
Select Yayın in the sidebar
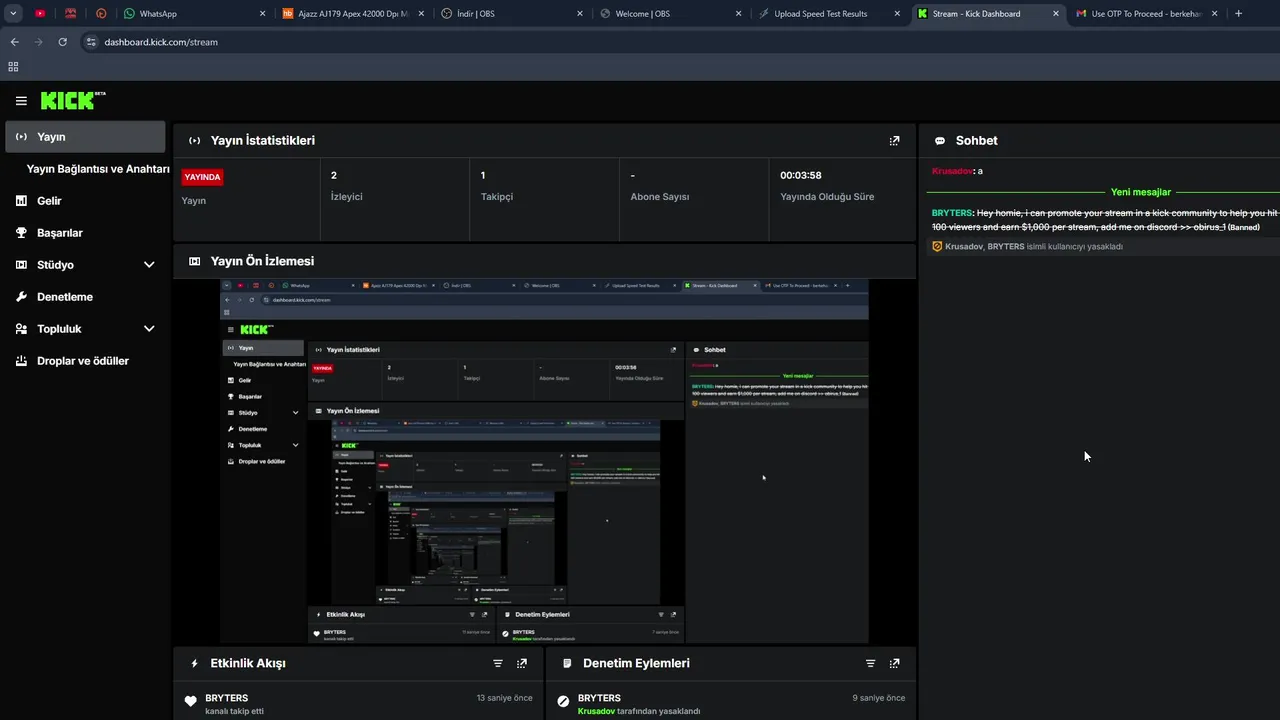[85, 137]
